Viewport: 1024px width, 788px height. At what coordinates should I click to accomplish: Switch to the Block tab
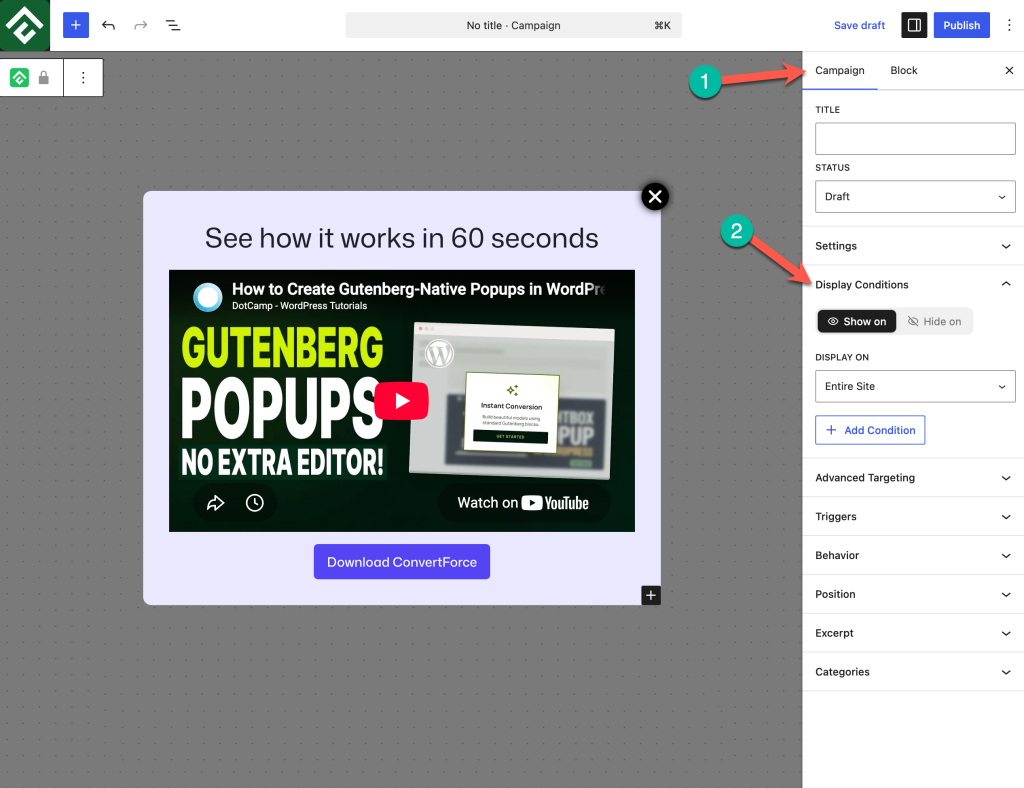(903, 70)
